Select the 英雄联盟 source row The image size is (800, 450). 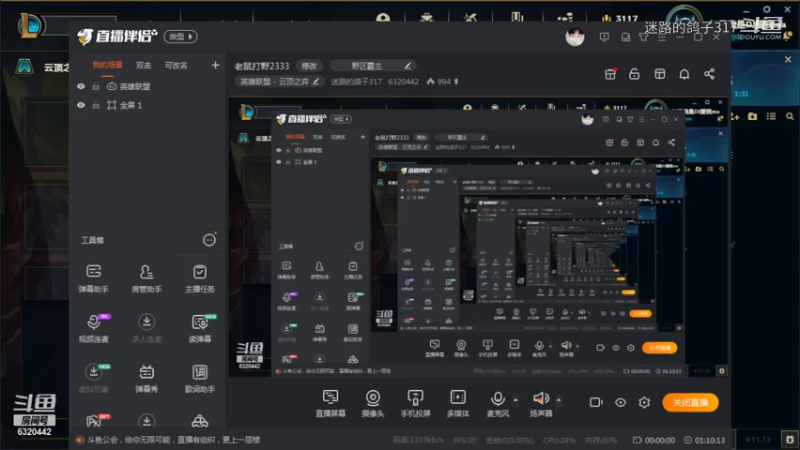point(148,86)
